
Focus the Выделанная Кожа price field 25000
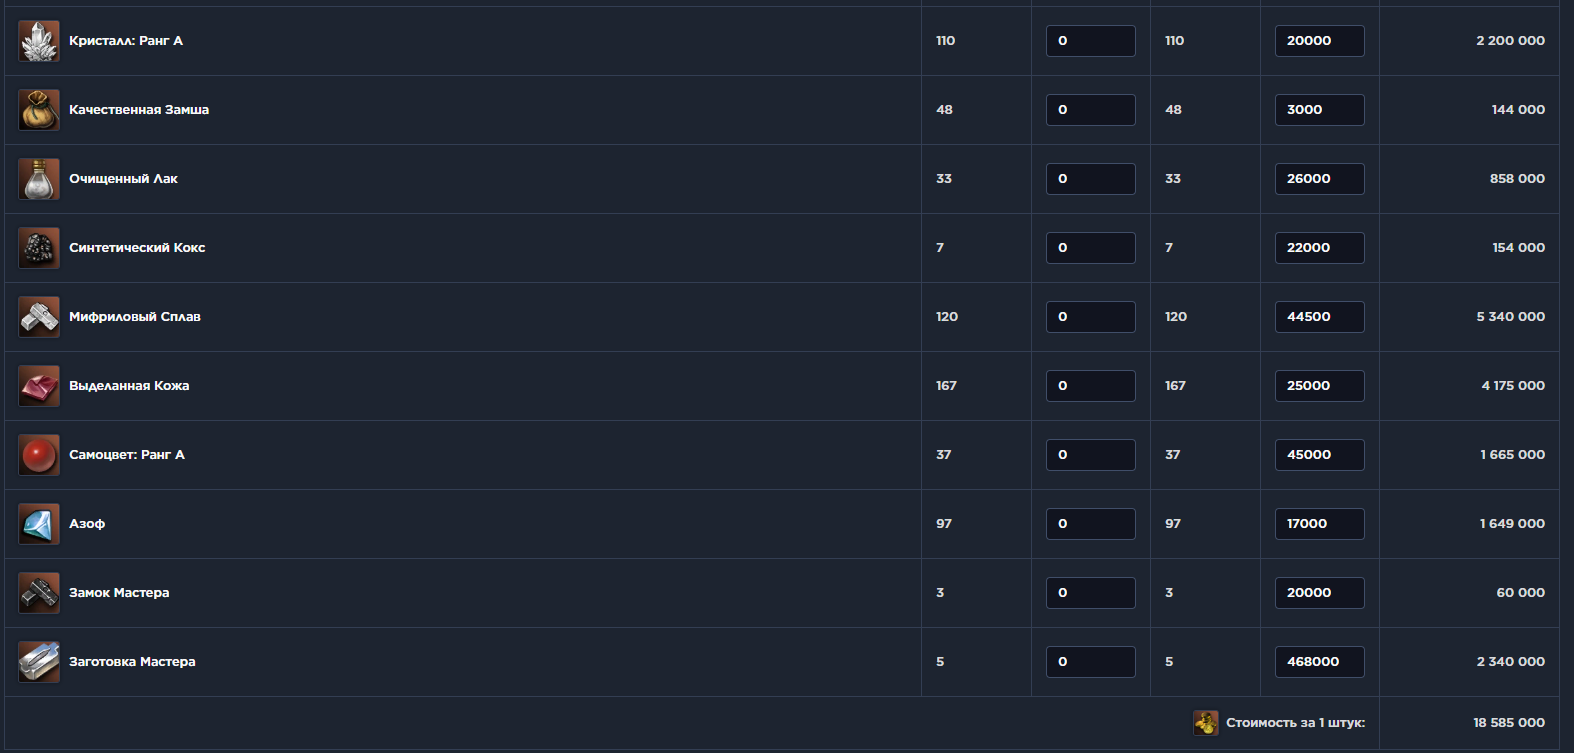1319,386
